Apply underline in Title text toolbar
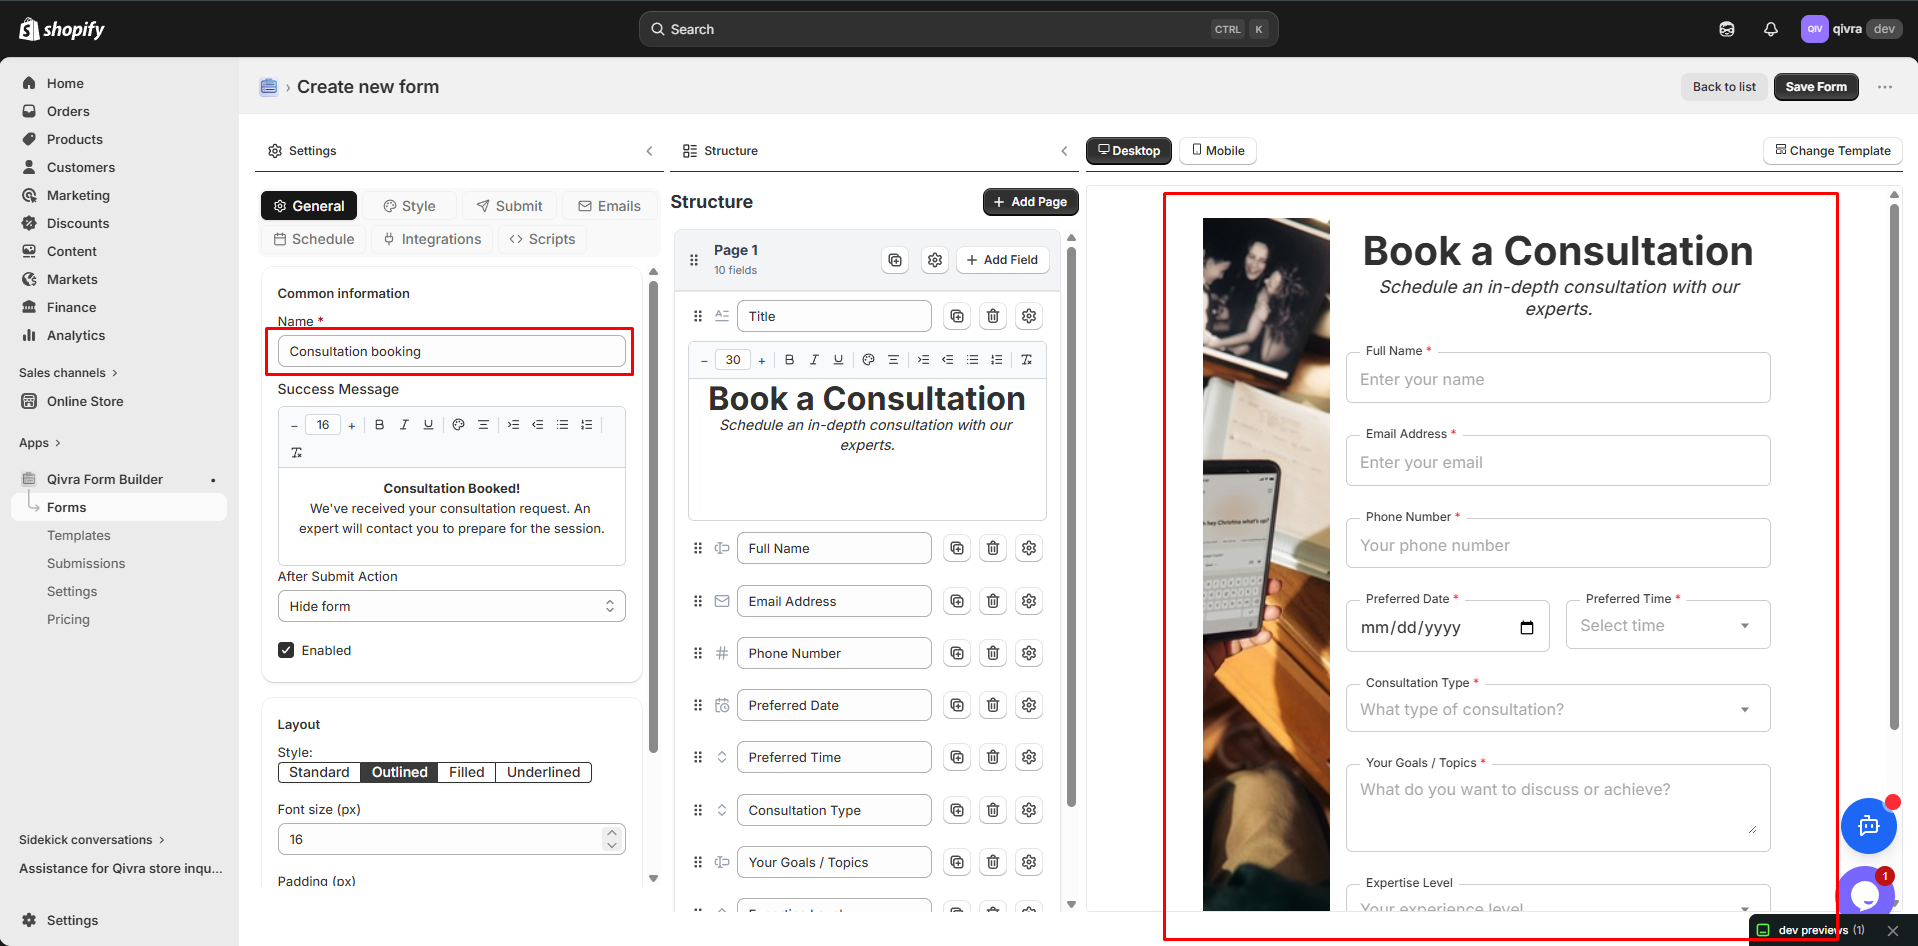The height and width of the screenshot is (946, 1918). coord(838,360)
